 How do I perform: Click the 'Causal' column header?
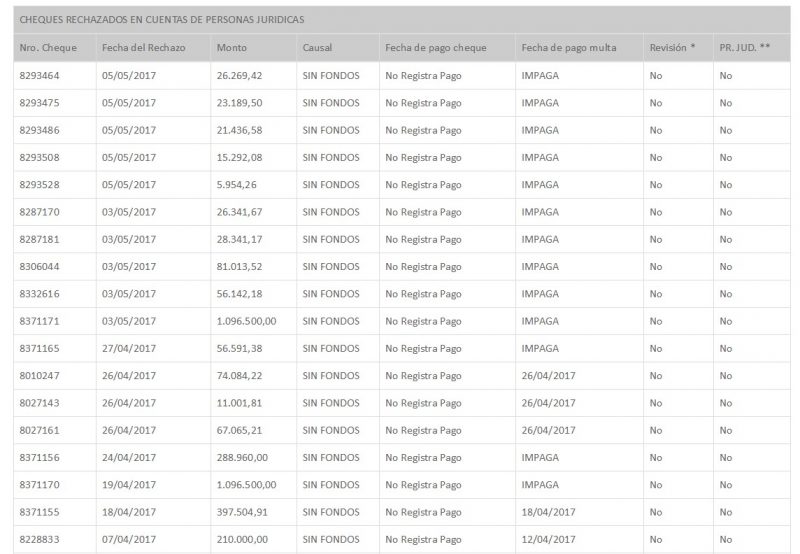tap(317, 47)
